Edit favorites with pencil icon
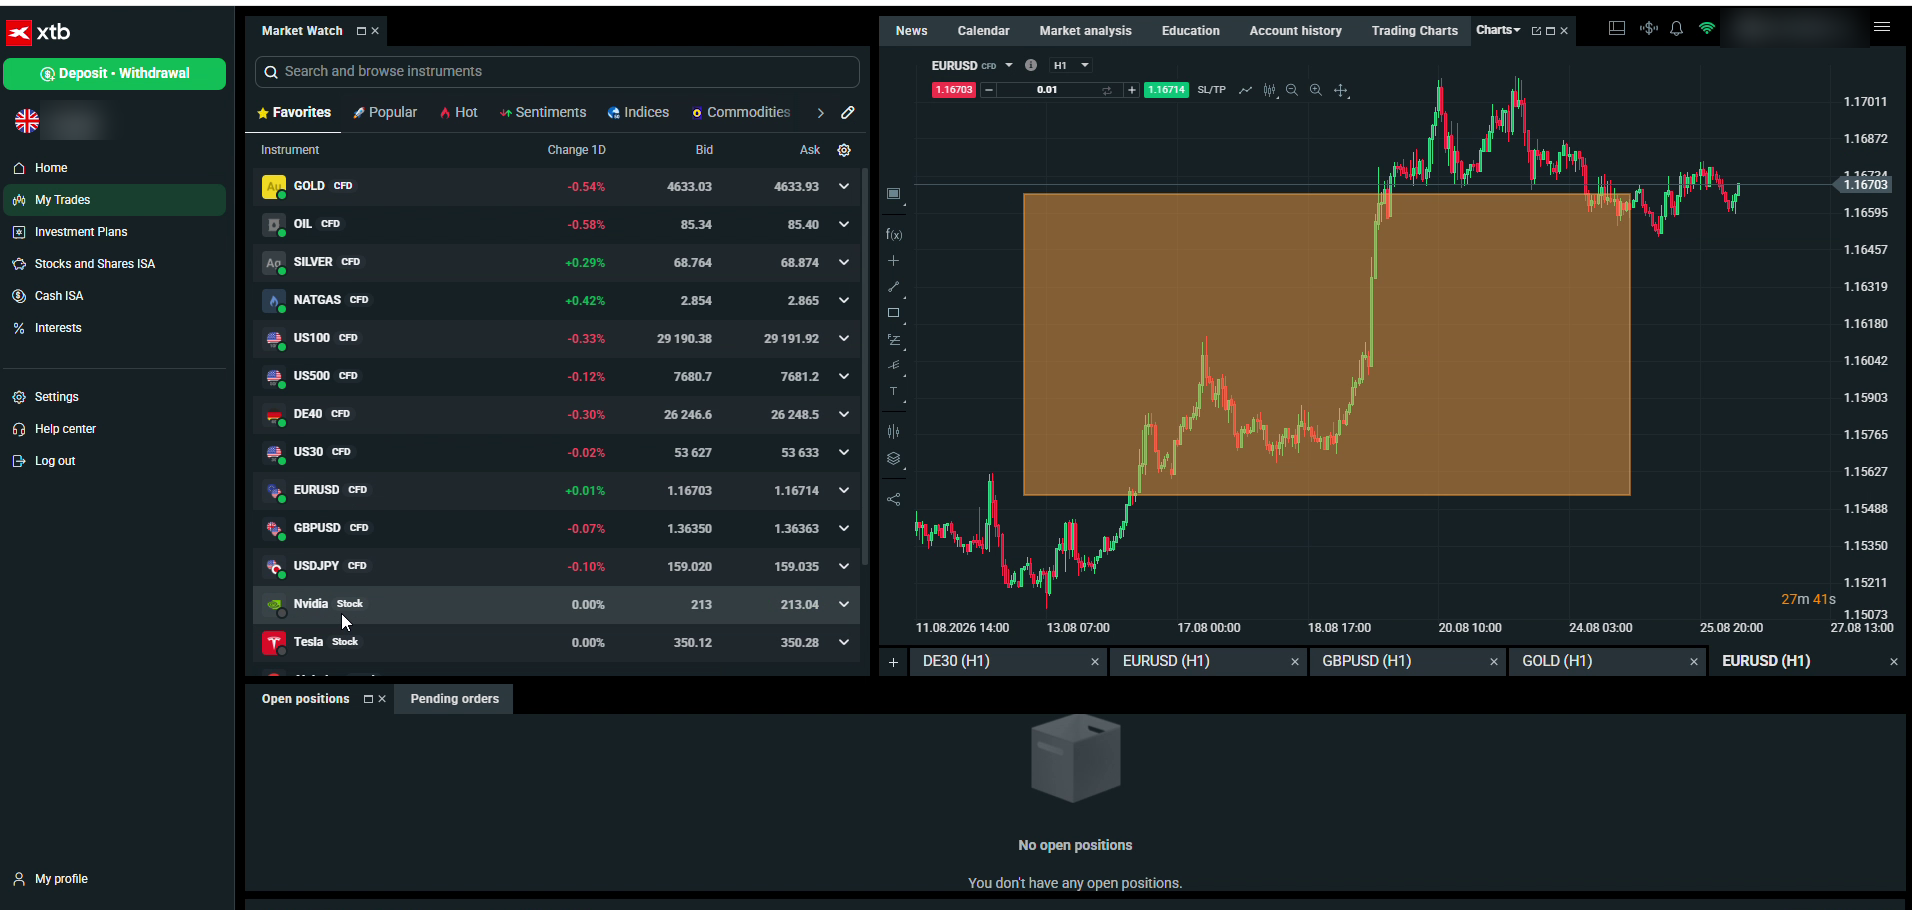 point(848,113)
